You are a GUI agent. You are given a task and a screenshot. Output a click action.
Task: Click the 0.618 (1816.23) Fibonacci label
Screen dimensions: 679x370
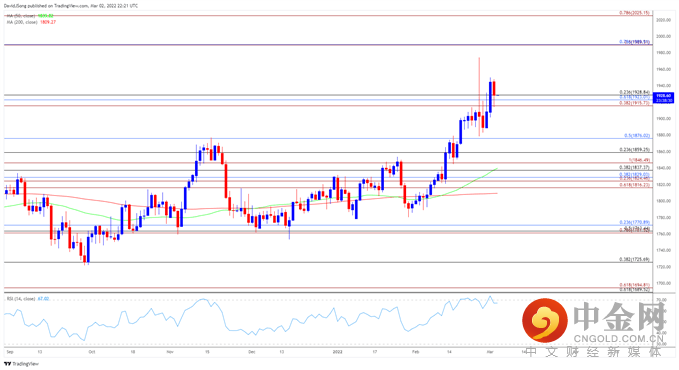[x=635, y=185]
